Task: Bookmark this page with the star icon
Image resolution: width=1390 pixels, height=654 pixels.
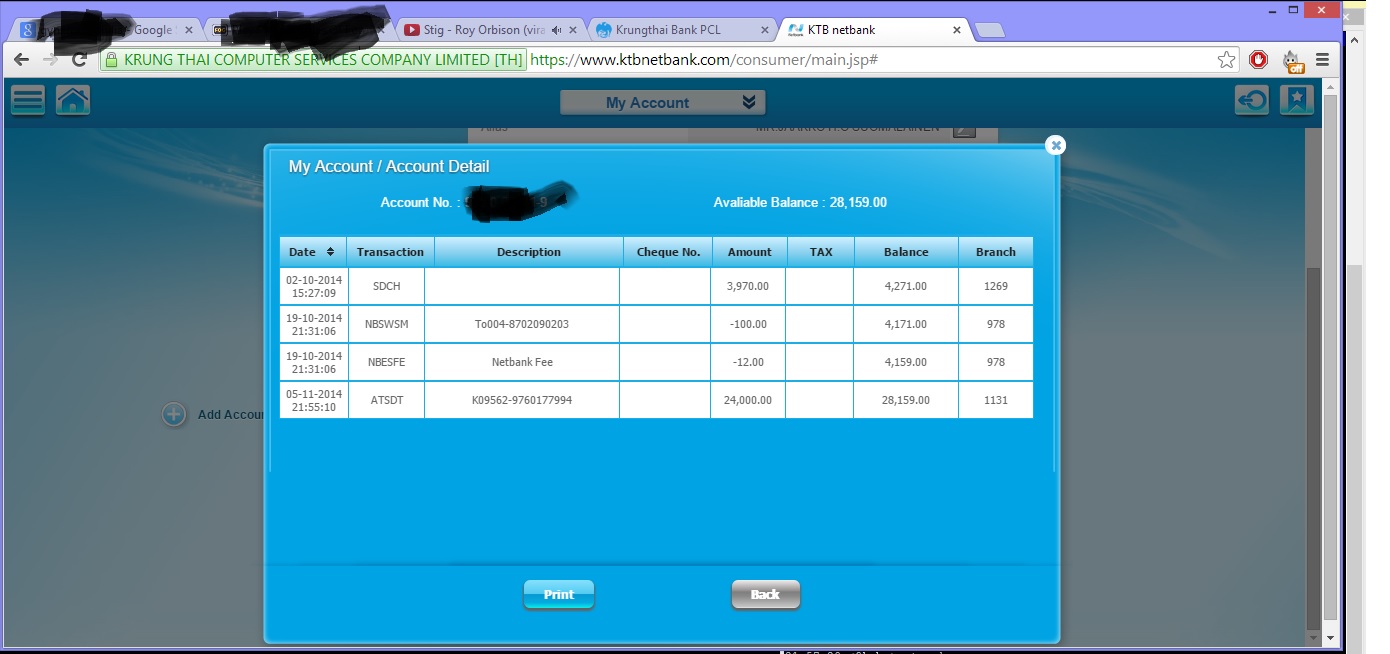Action: [x=1227, y=60]
